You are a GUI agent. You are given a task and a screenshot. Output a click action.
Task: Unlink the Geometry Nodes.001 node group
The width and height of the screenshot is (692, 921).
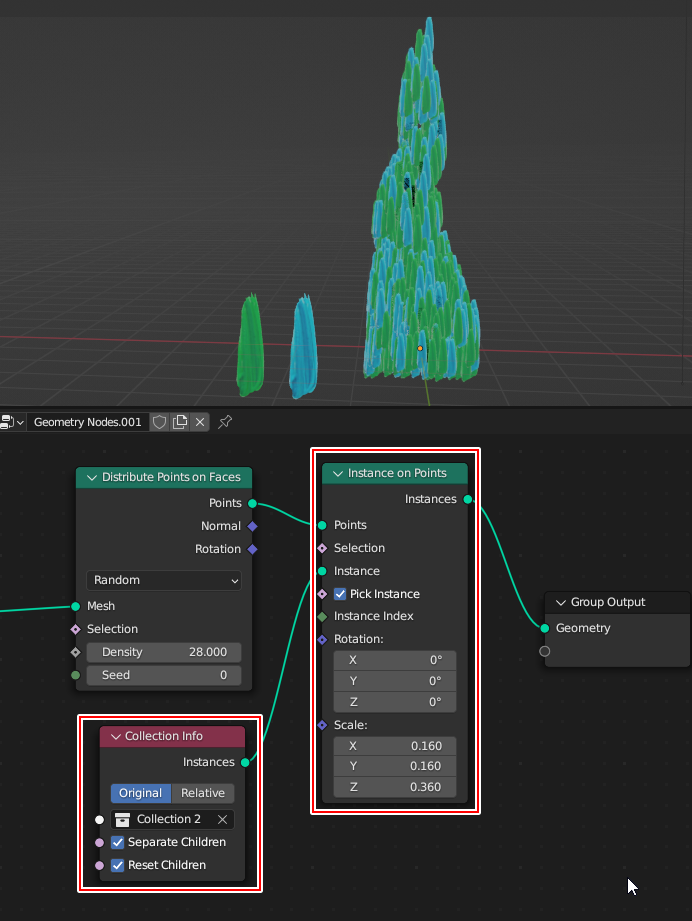[x=200, y=422]
